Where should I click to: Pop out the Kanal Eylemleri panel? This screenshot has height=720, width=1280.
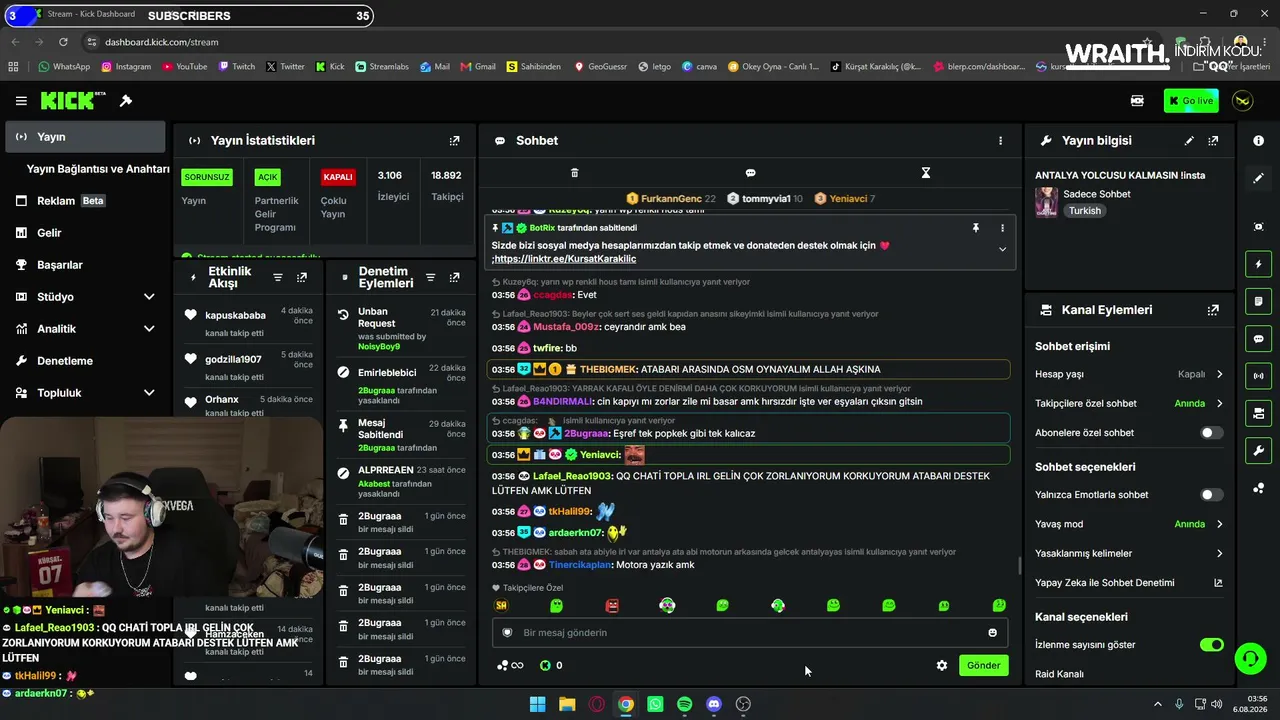1213,310
